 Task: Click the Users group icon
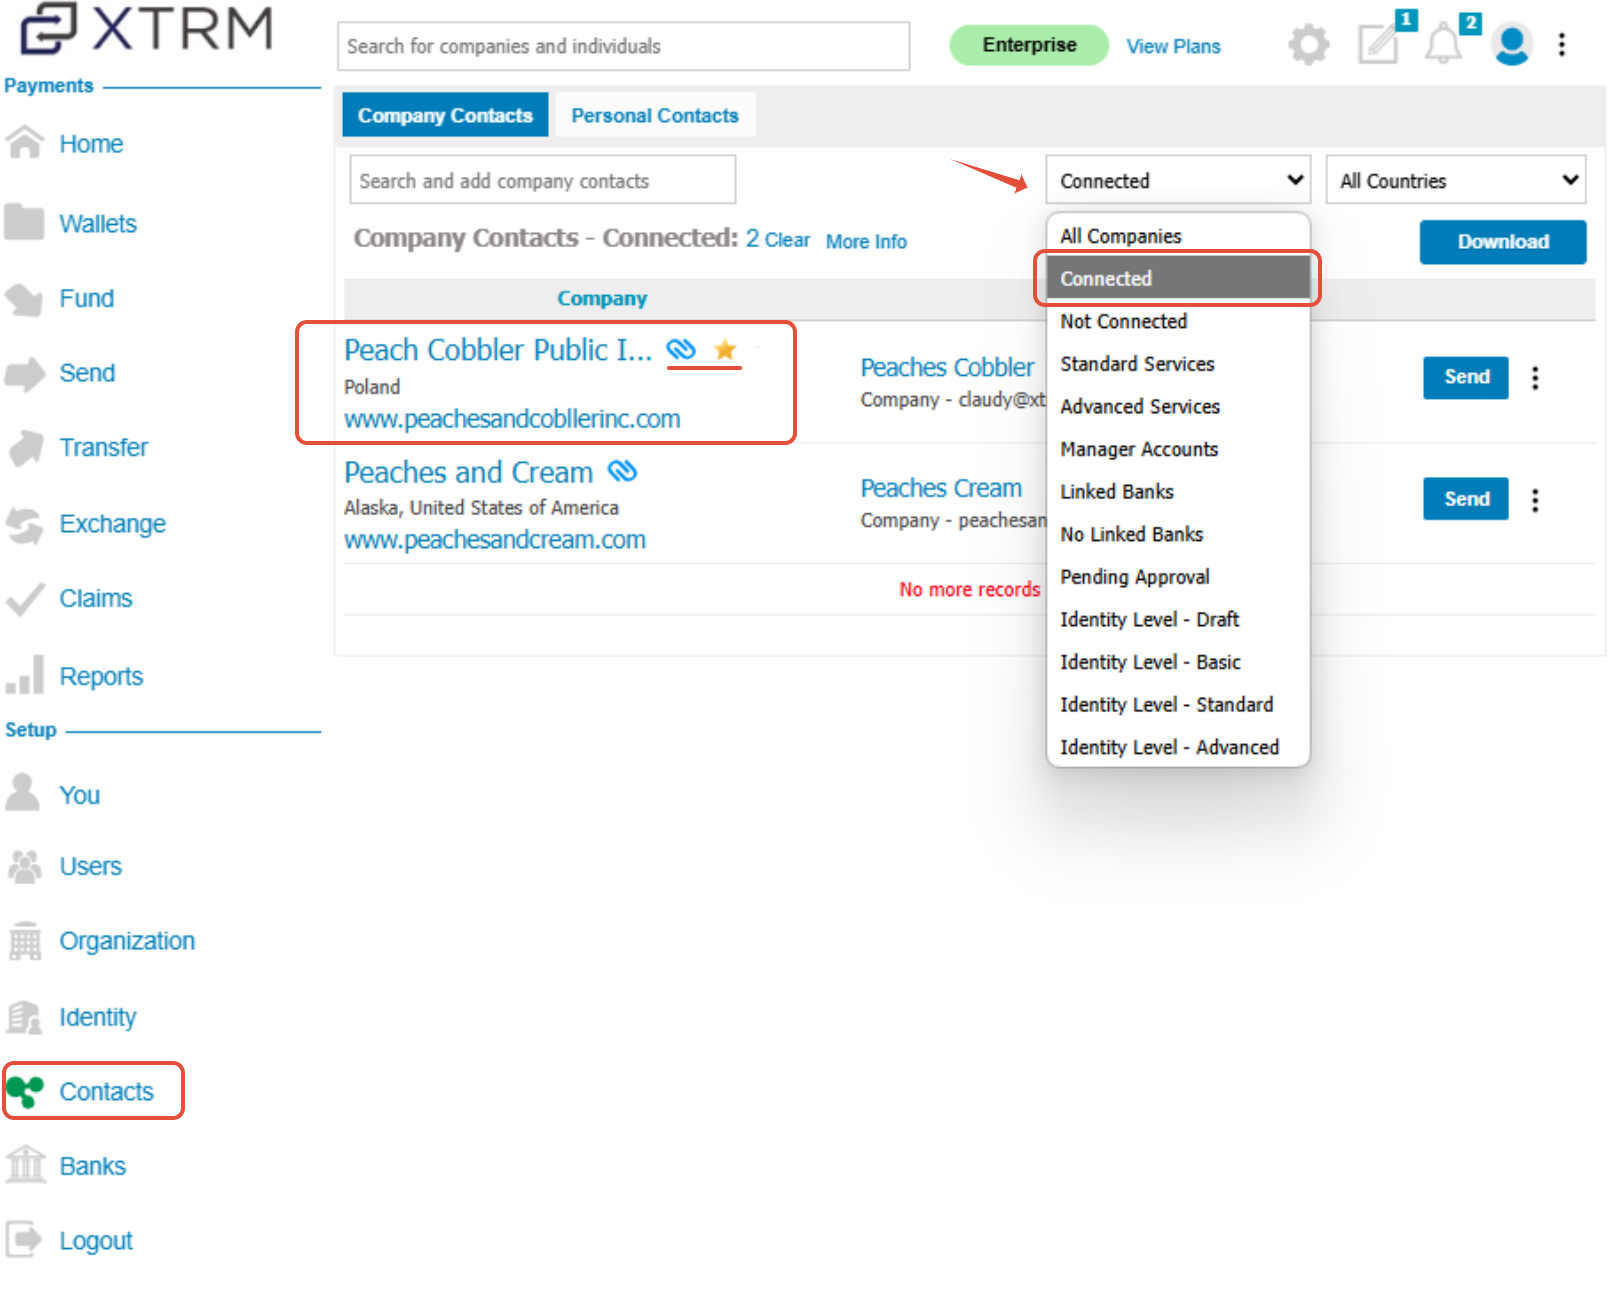(x=24, y=866)
